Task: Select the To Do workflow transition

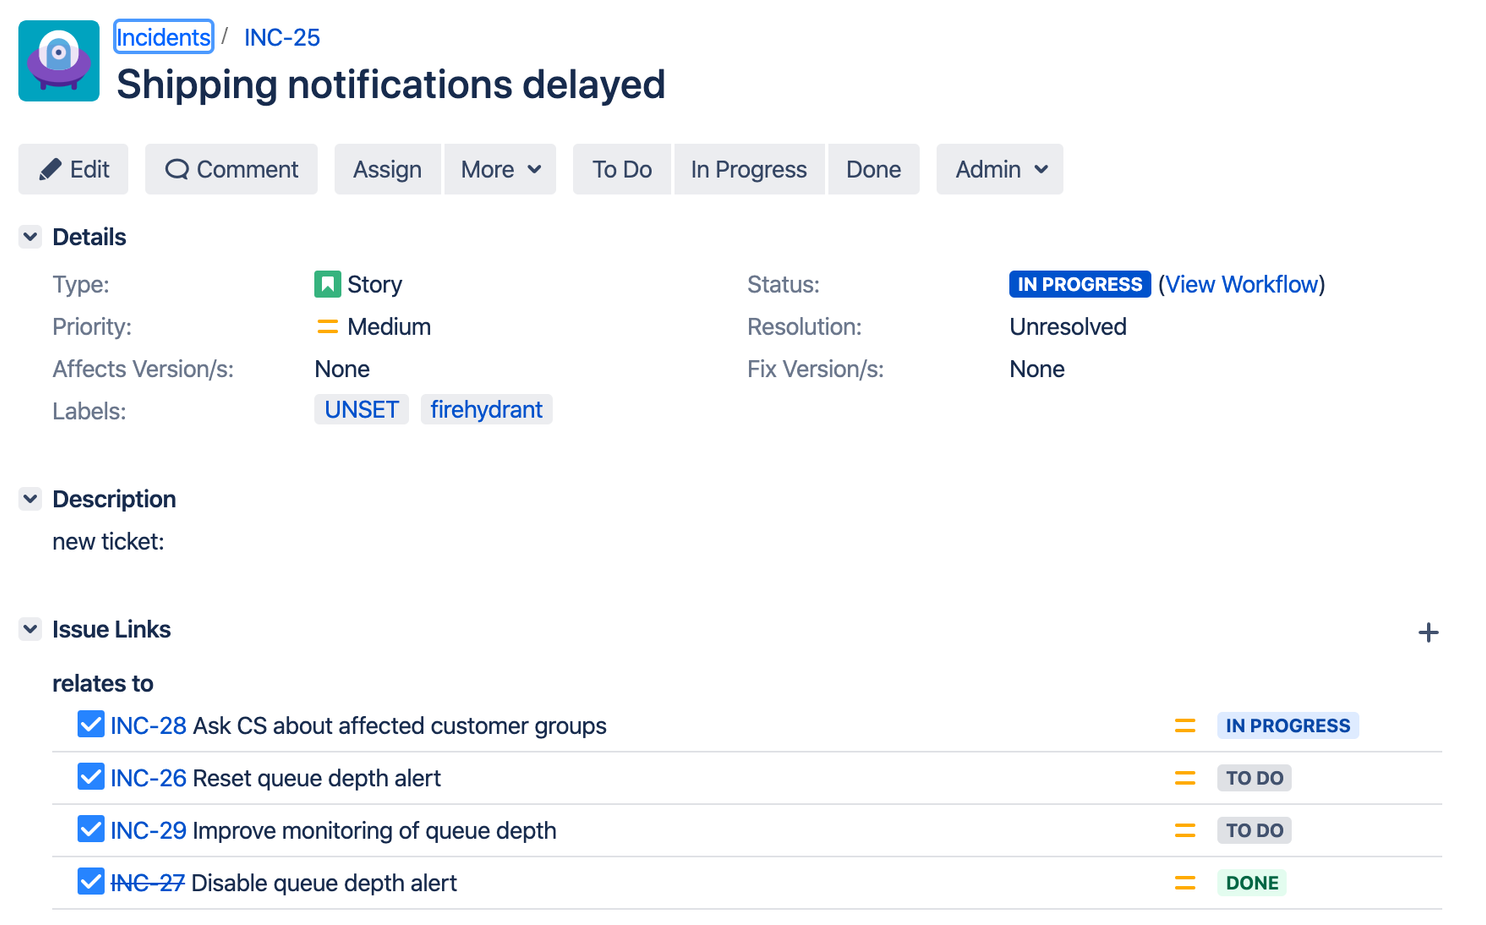Action: (x=621, y=169)
